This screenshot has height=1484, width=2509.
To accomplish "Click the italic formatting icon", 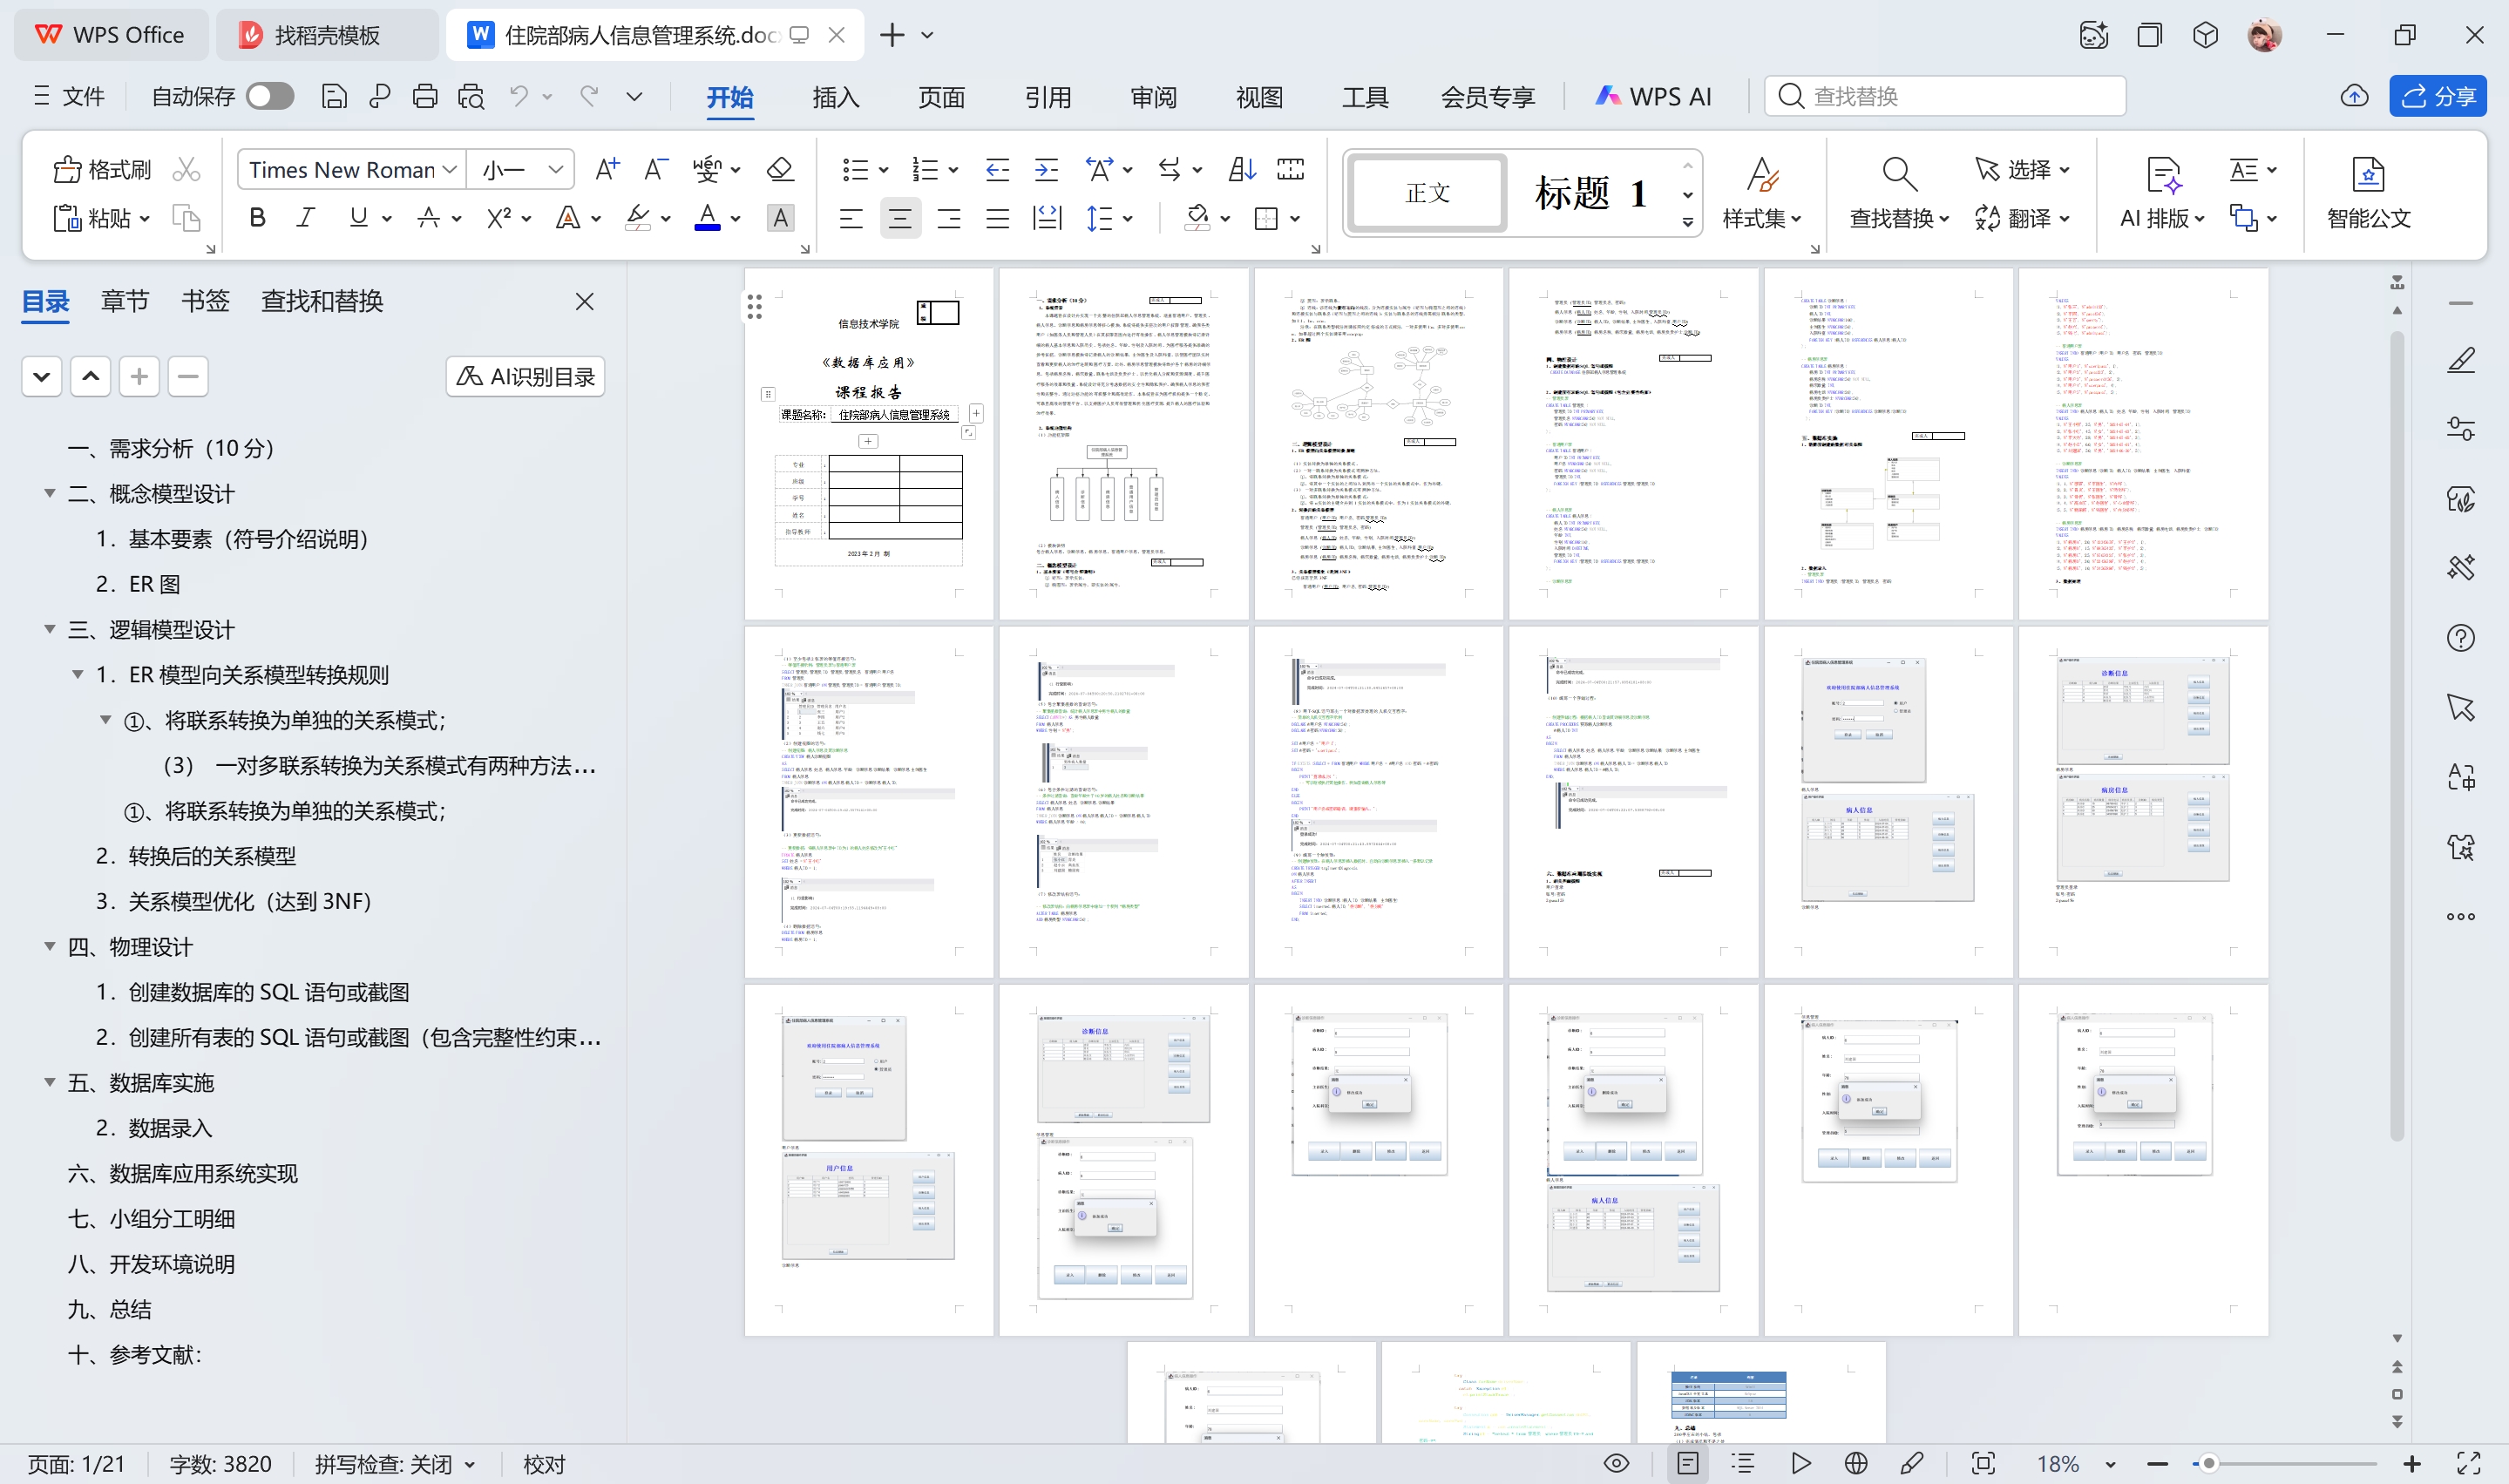I will (x=306, y=218).
